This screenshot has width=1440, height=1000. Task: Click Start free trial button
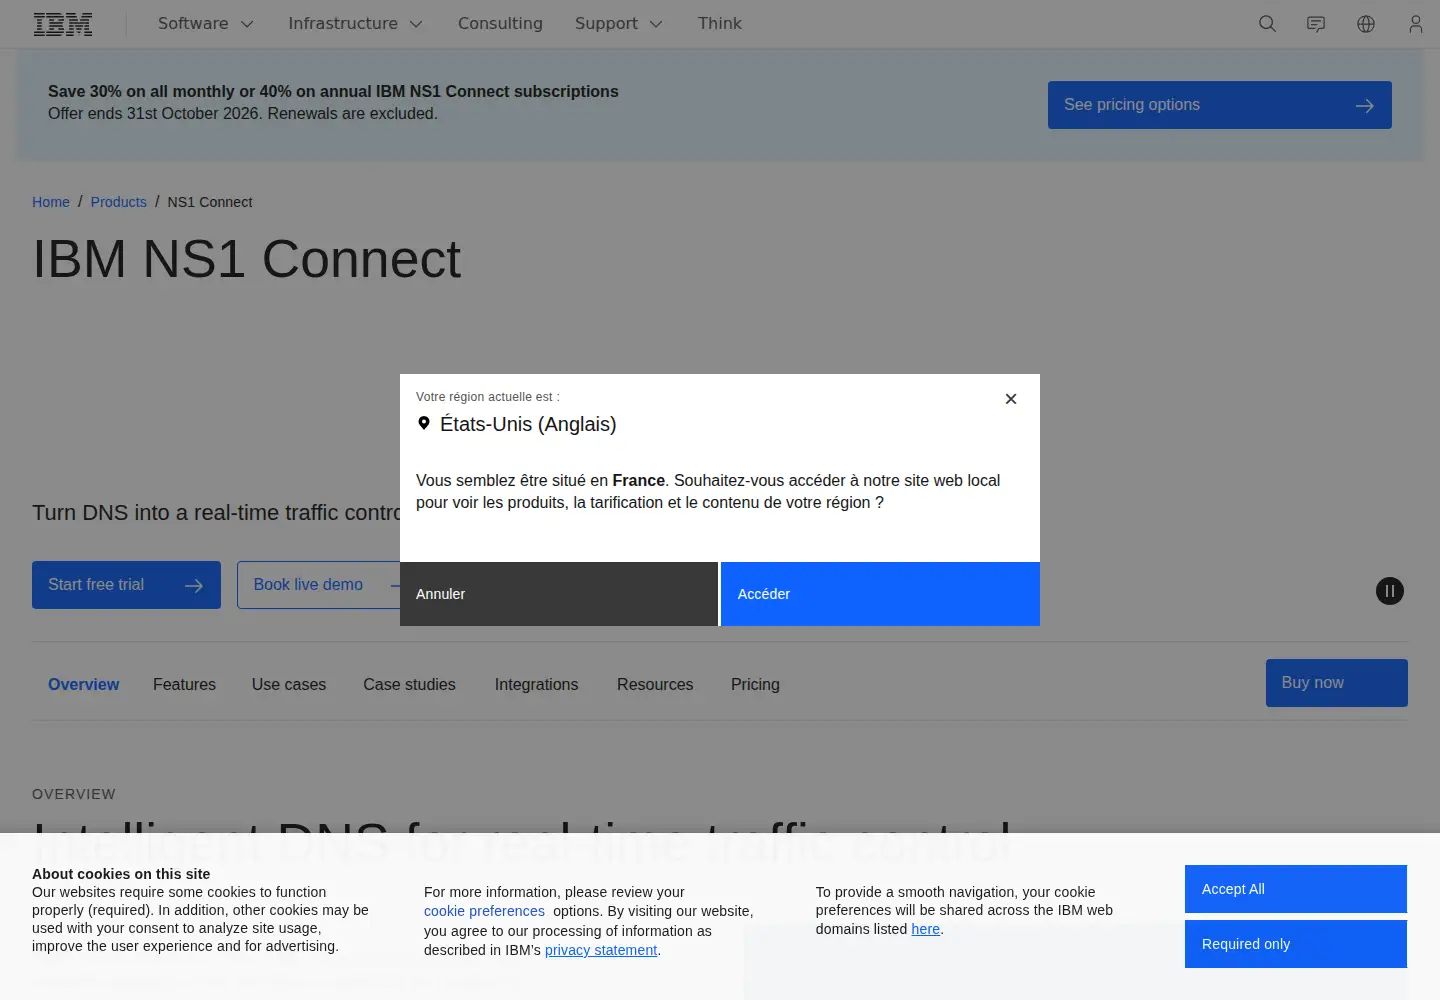click(126, 585)
